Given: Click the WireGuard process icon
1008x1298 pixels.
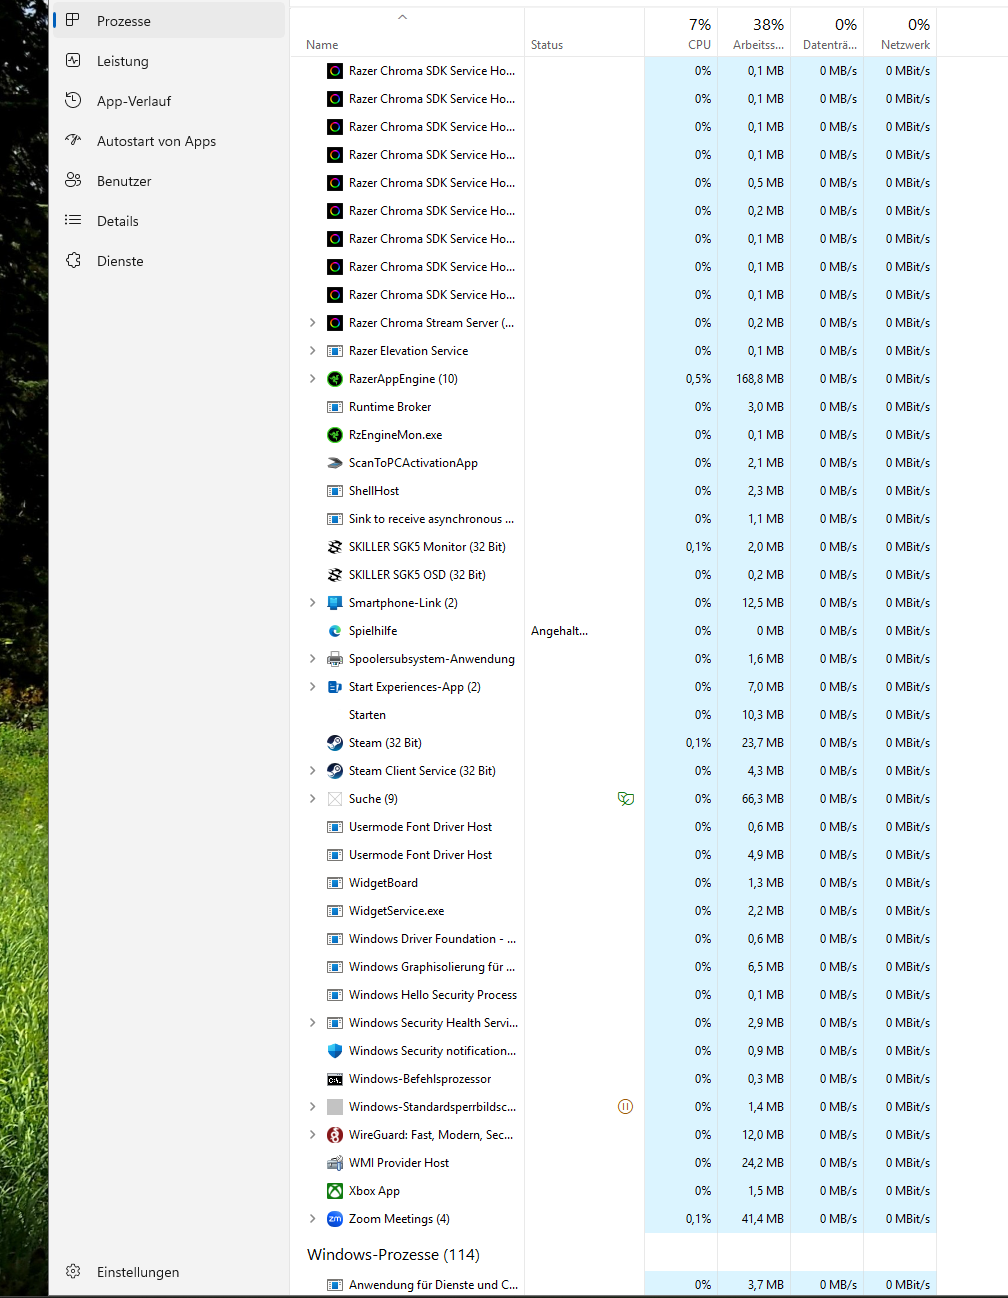Looking at the screenshot, I should coord(335,1135).
